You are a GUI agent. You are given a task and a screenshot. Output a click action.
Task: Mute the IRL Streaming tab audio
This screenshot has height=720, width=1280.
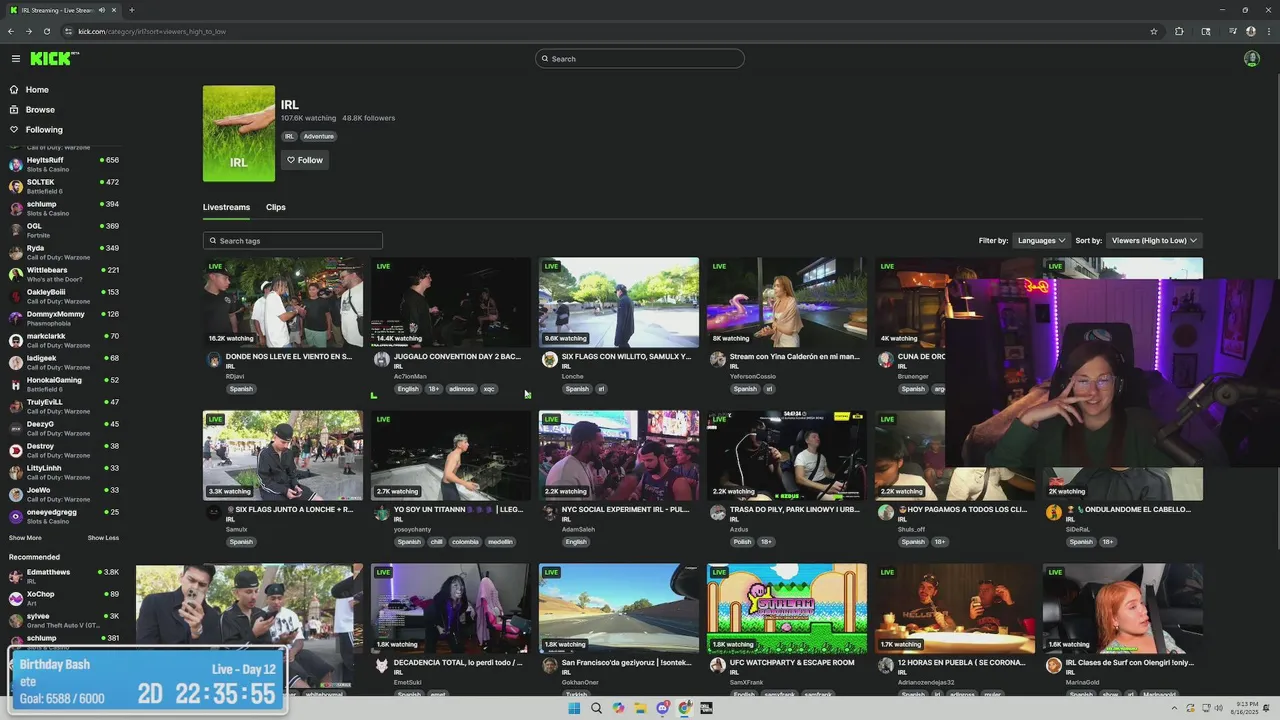coord(102,10)
